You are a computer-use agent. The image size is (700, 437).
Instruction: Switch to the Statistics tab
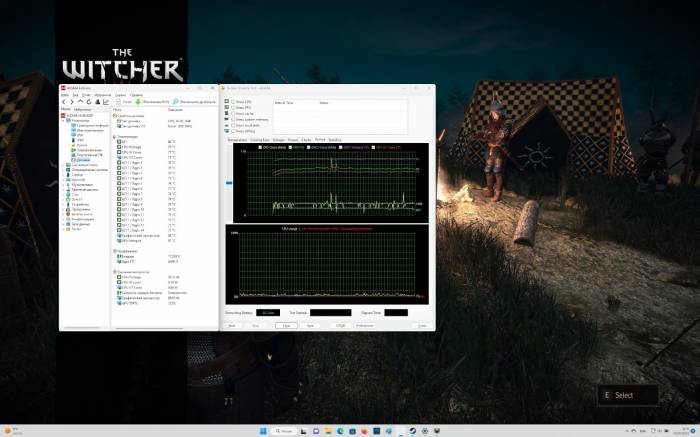(335, 140)
